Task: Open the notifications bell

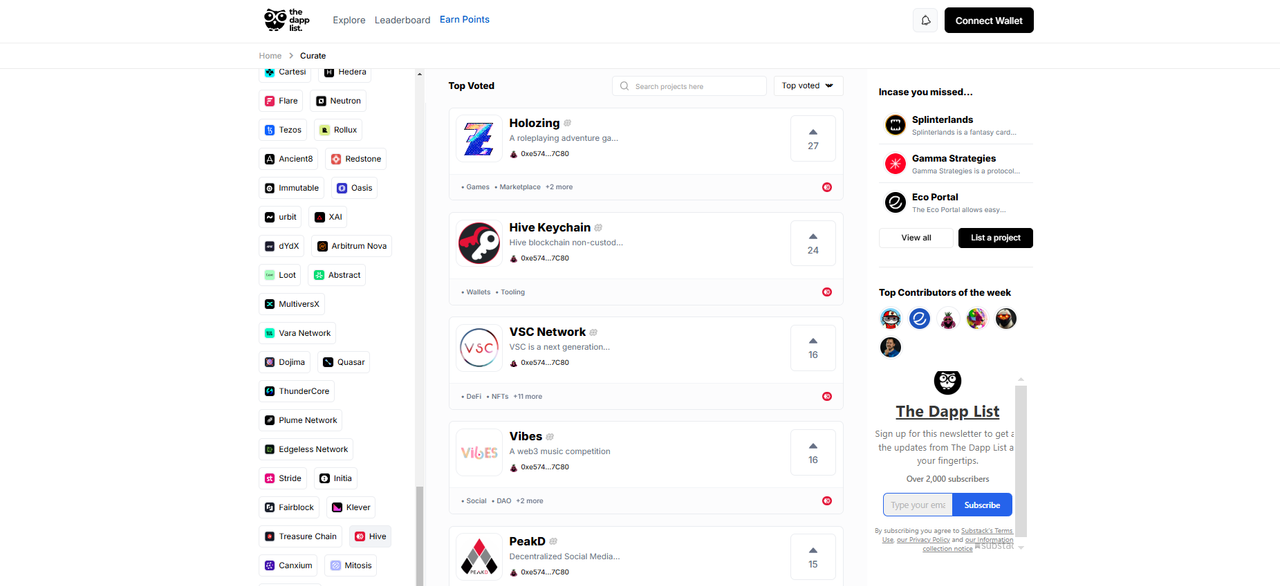Action: pyautogui.click(x=926, y=20)
